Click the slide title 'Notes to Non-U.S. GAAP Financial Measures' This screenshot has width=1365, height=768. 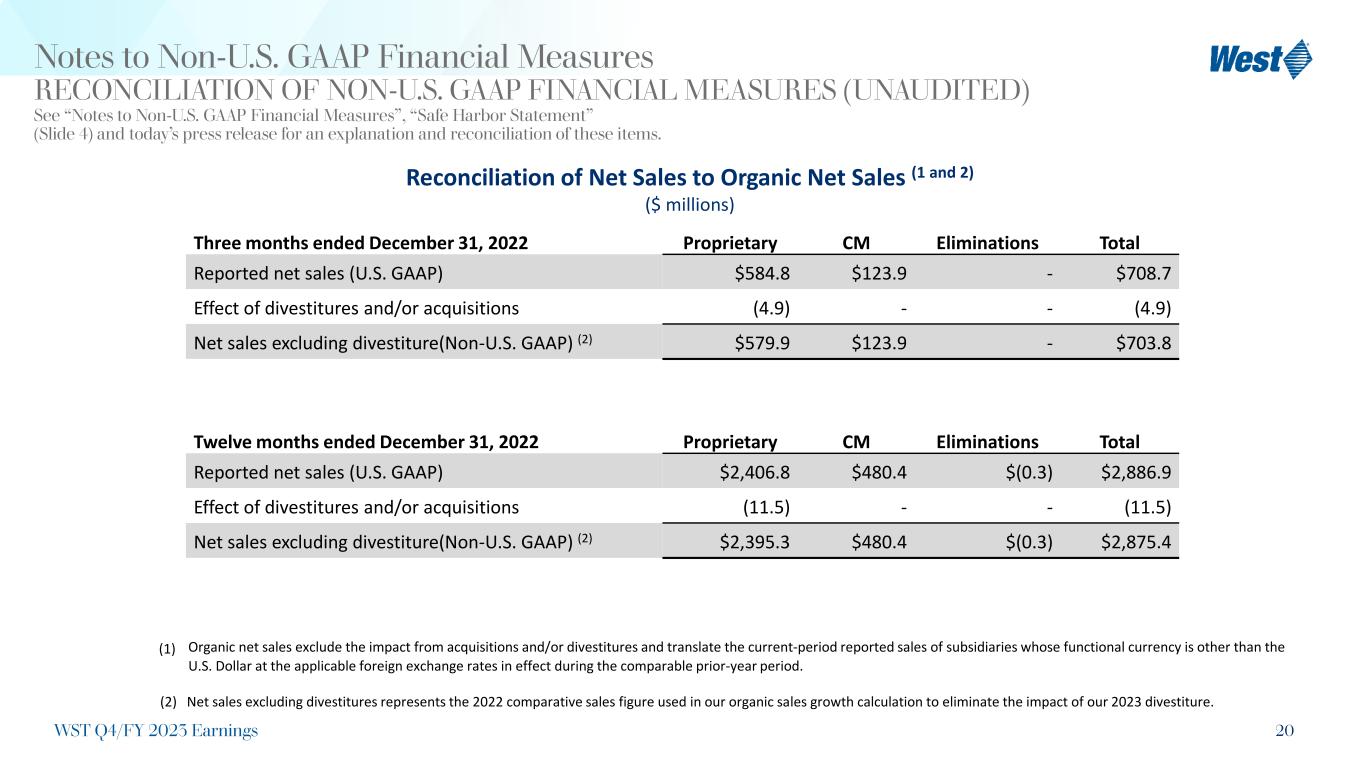pyautogui.click(x=344, y=56)
